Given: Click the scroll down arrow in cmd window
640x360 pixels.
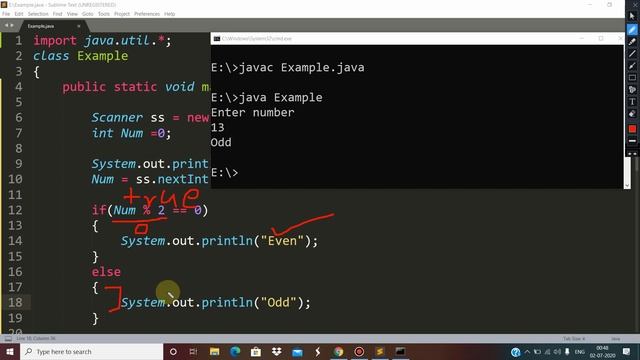Looking at the screenshot, I should tap(627, 185).
